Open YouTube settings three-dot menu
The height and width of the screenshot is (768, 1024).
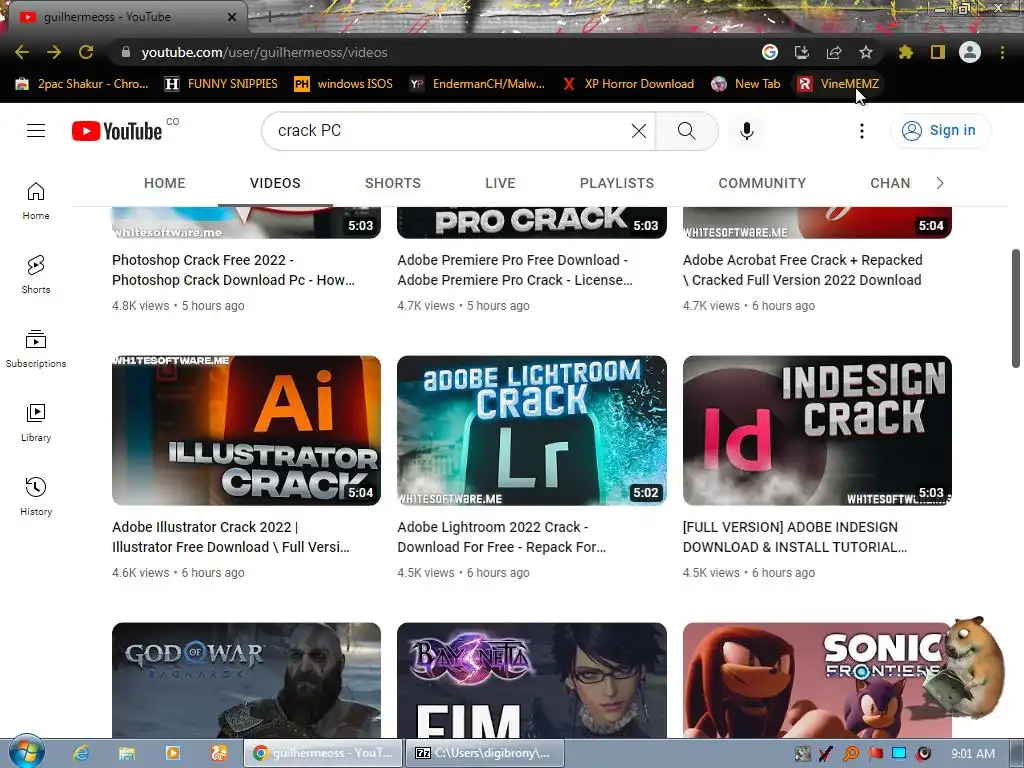coord(862,131)
